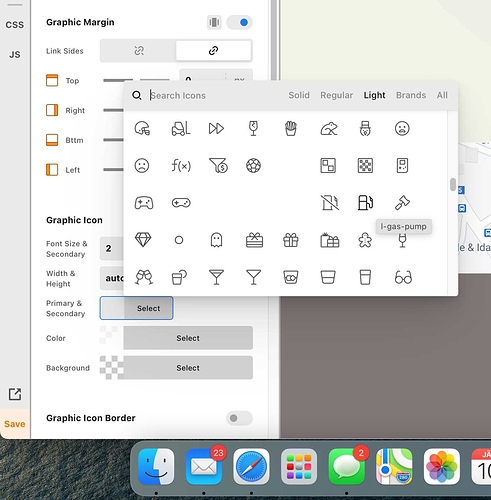
Task: Pick the function f(x) icon
Action: (181, 165)
